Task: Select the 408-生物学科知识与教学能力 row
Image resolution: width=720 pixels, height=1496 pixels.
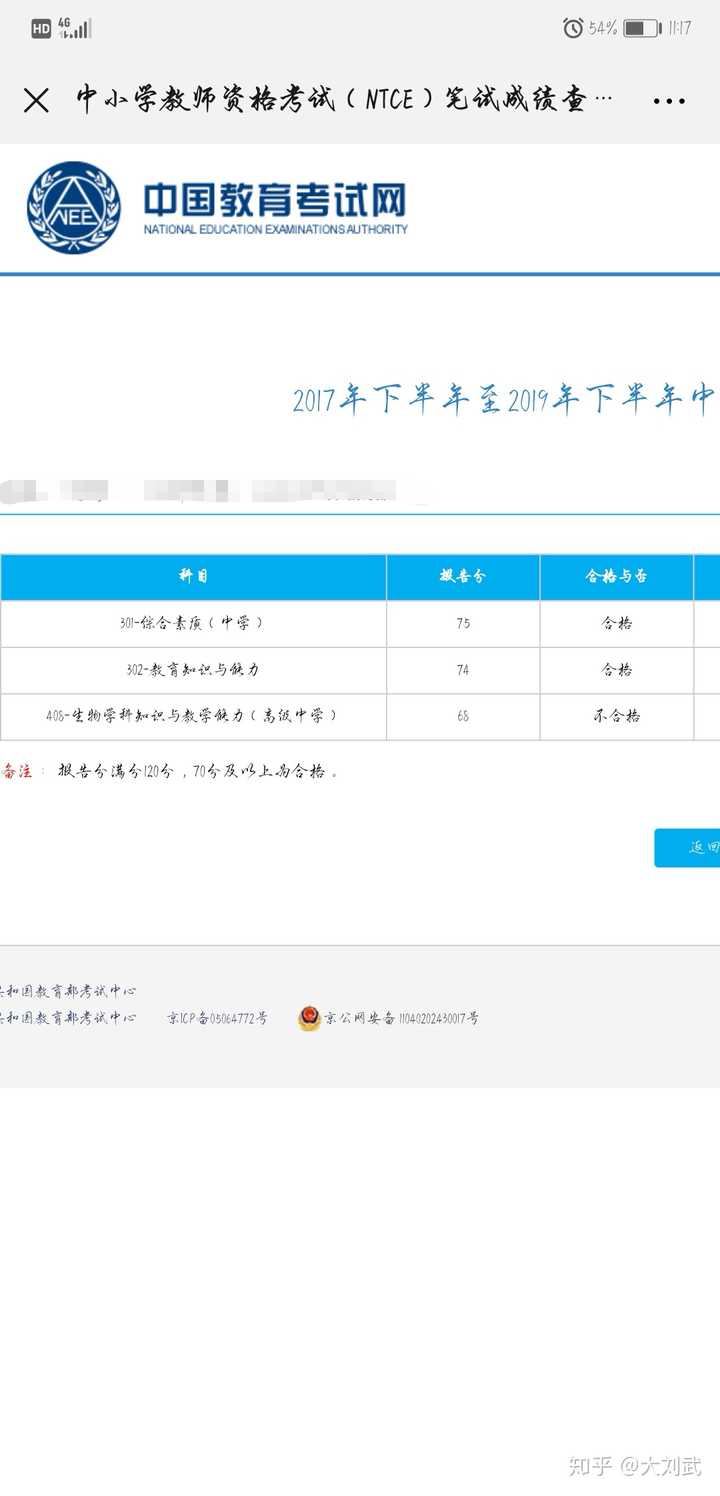Action: pyautogui.click(x=360, y=716)
